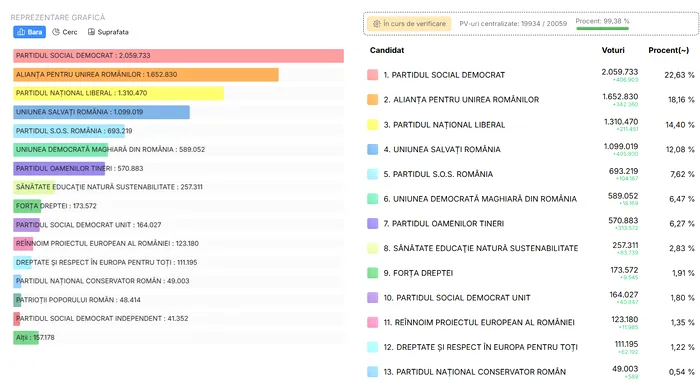This screenshot has width=700, height=383.
Task: Click the purple swatch for Partidul Oamenilor Tineri
Action: (372, 223)
